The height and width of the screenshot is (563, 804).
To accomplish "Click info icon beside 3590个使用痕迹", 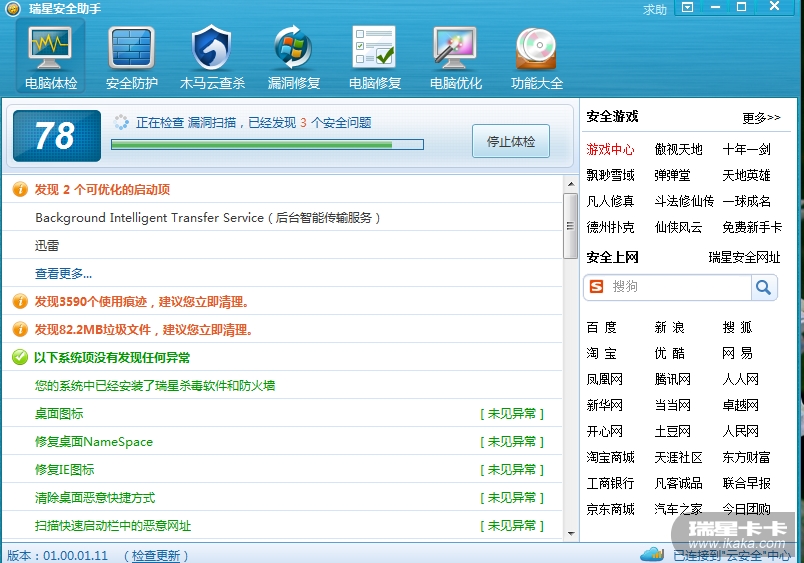I will [x=19, y=301].
